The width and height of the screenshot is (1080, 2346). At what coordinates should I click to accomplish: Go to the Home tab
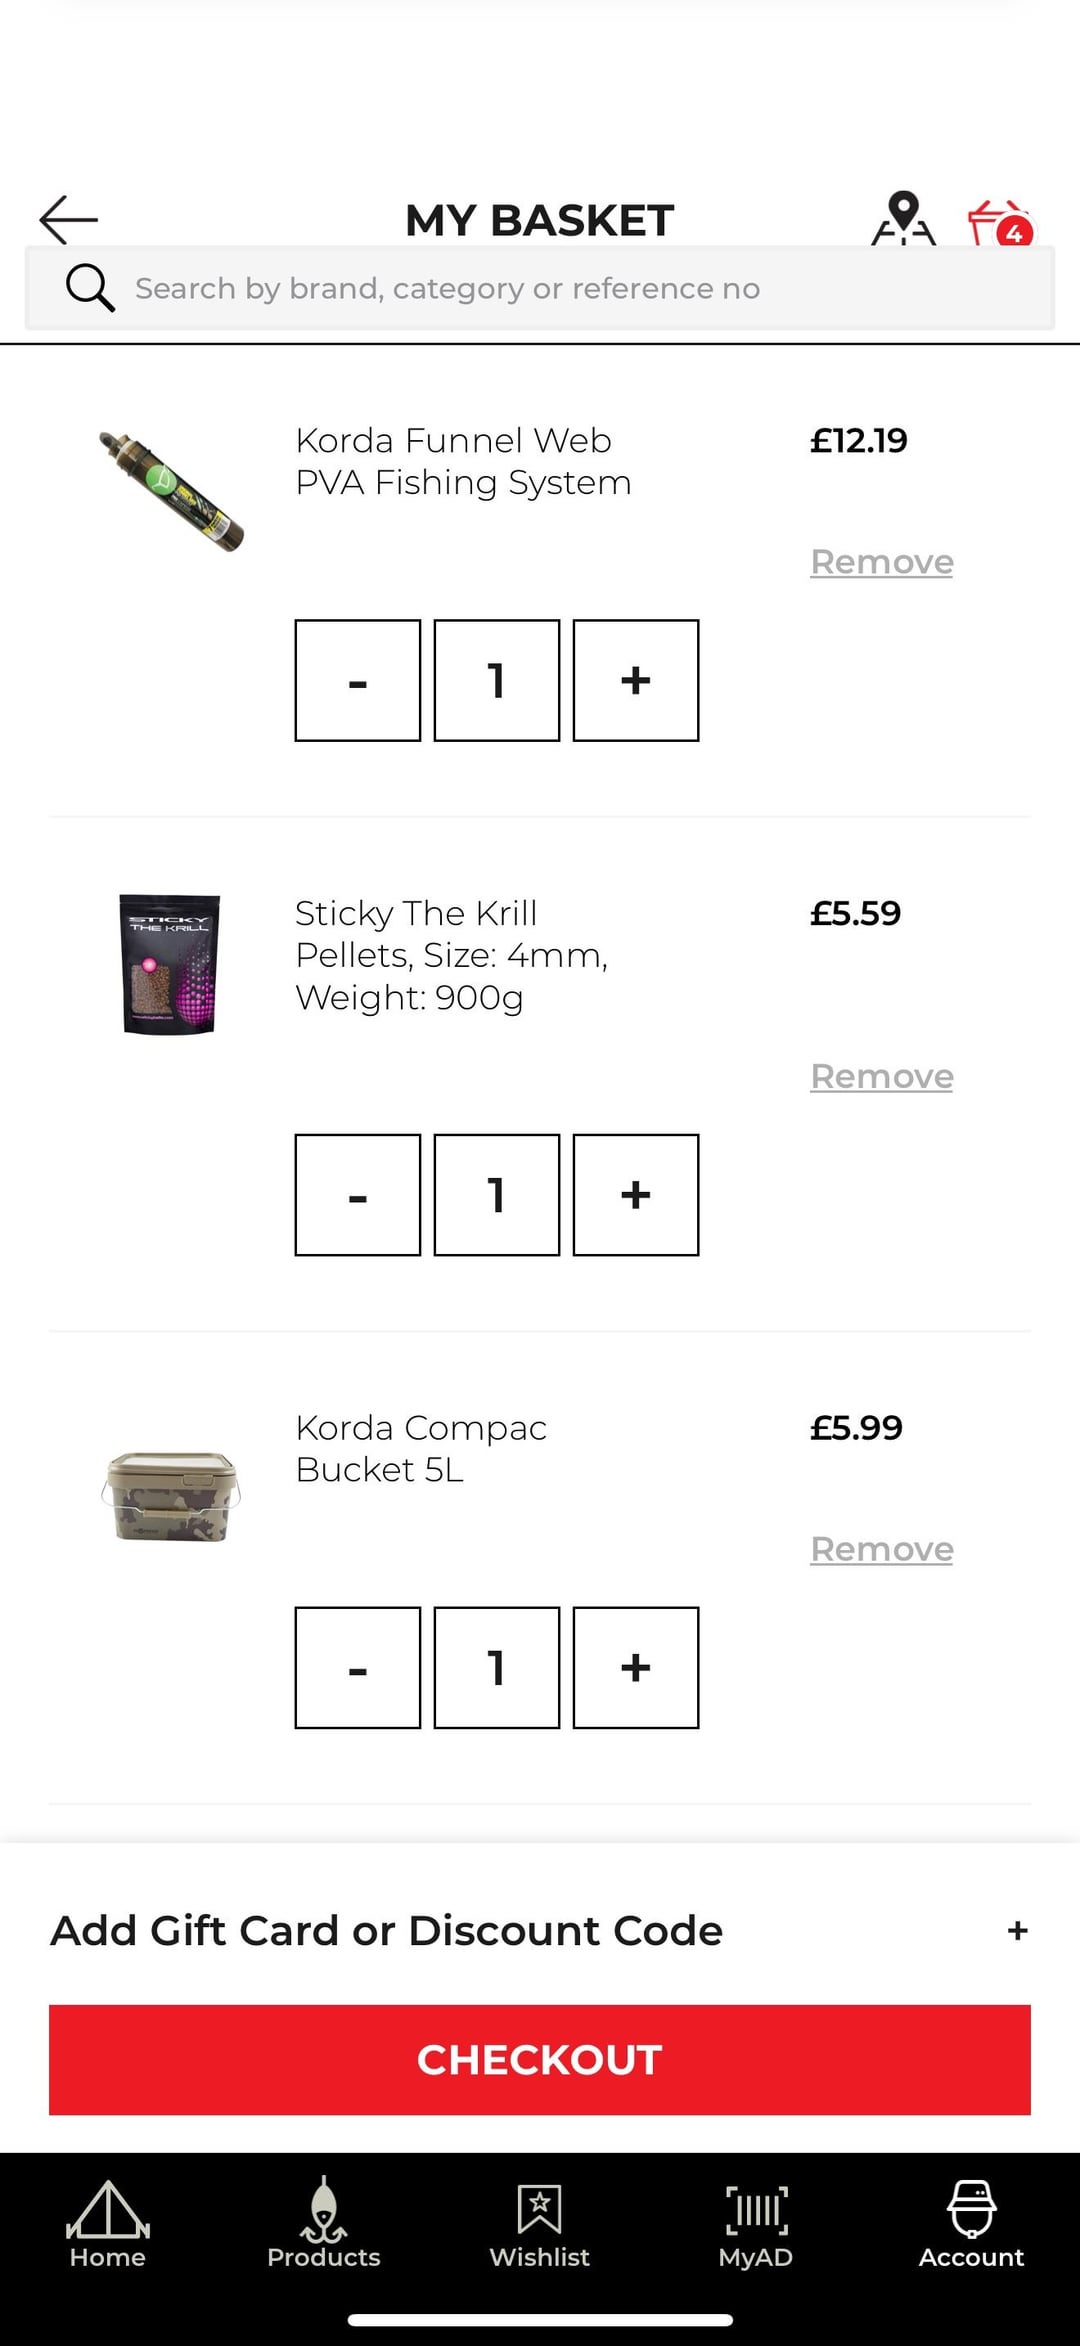[x=108, y=2225]
